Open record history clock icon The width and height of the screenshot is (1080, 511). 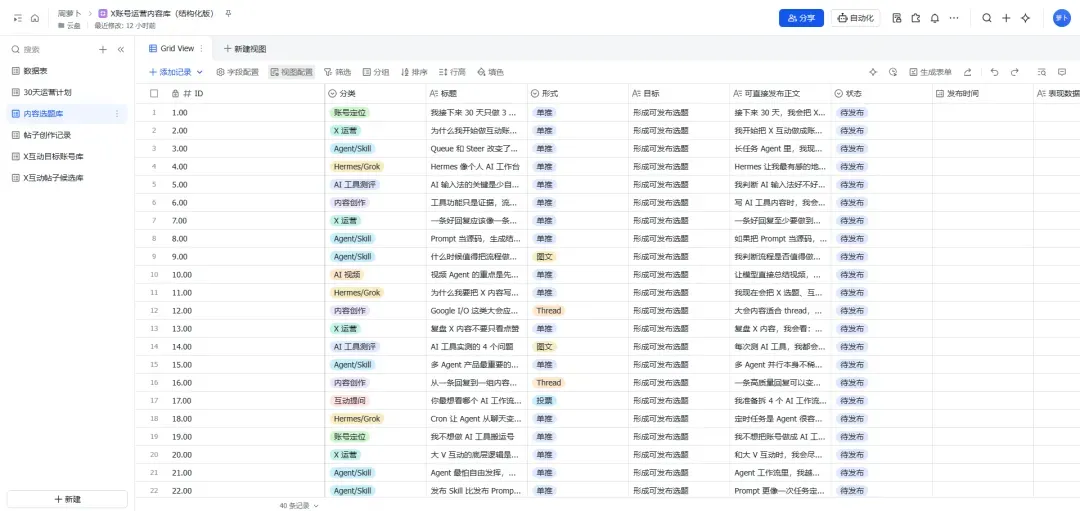click(893, 72)
